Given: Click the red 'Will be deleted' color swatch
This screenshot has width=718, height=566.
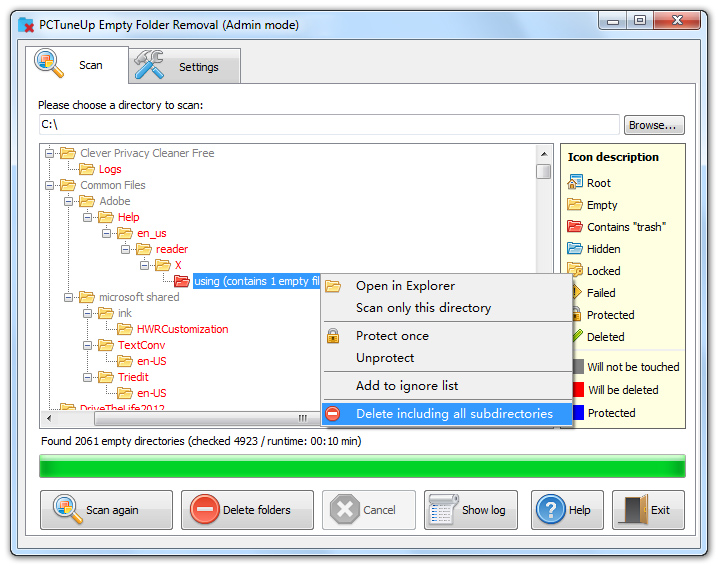Looking at the screenshot, I should (578, 390).
